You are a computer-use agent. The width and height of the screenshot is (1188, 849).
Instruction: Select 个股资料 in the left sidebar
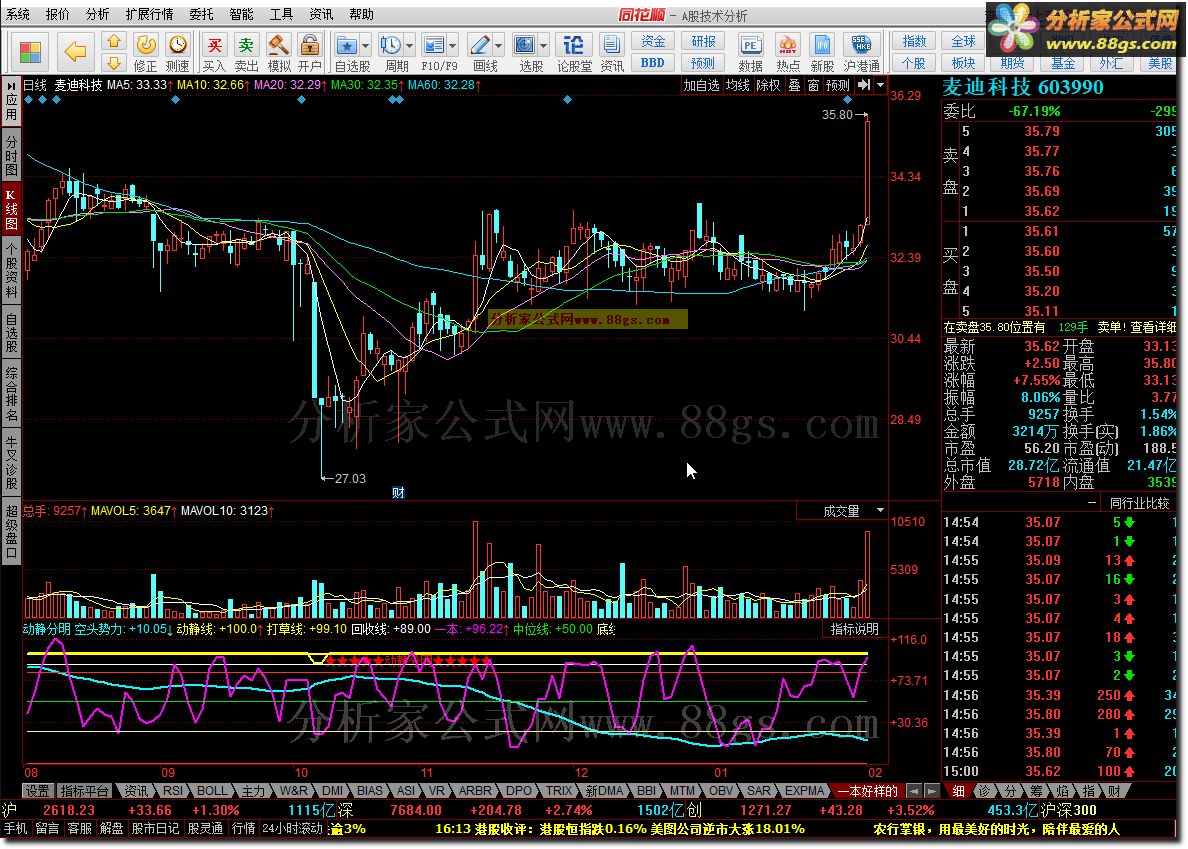(11, 270)
